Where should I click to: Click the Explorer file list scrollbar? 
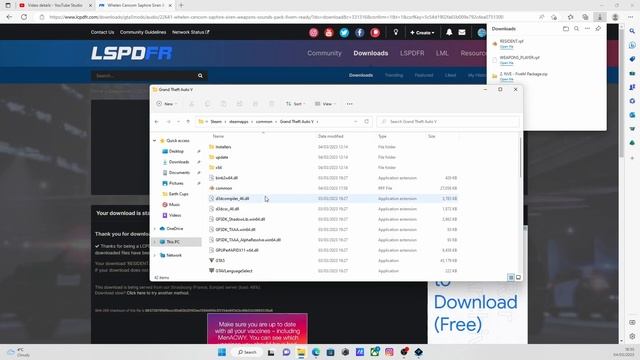[520, 157]
